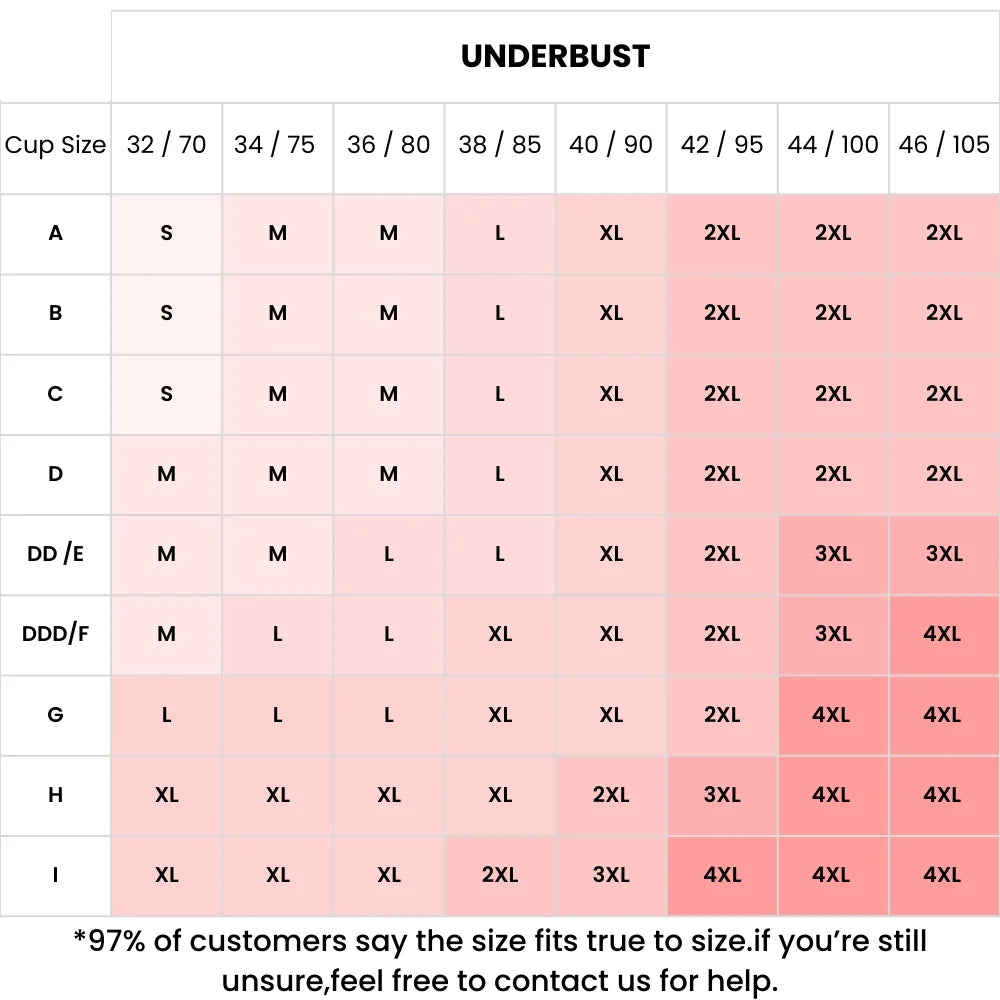Click the 4XL cell for cup I, 42 / 95
The image size is (1000, 1000).
[722, 875]
